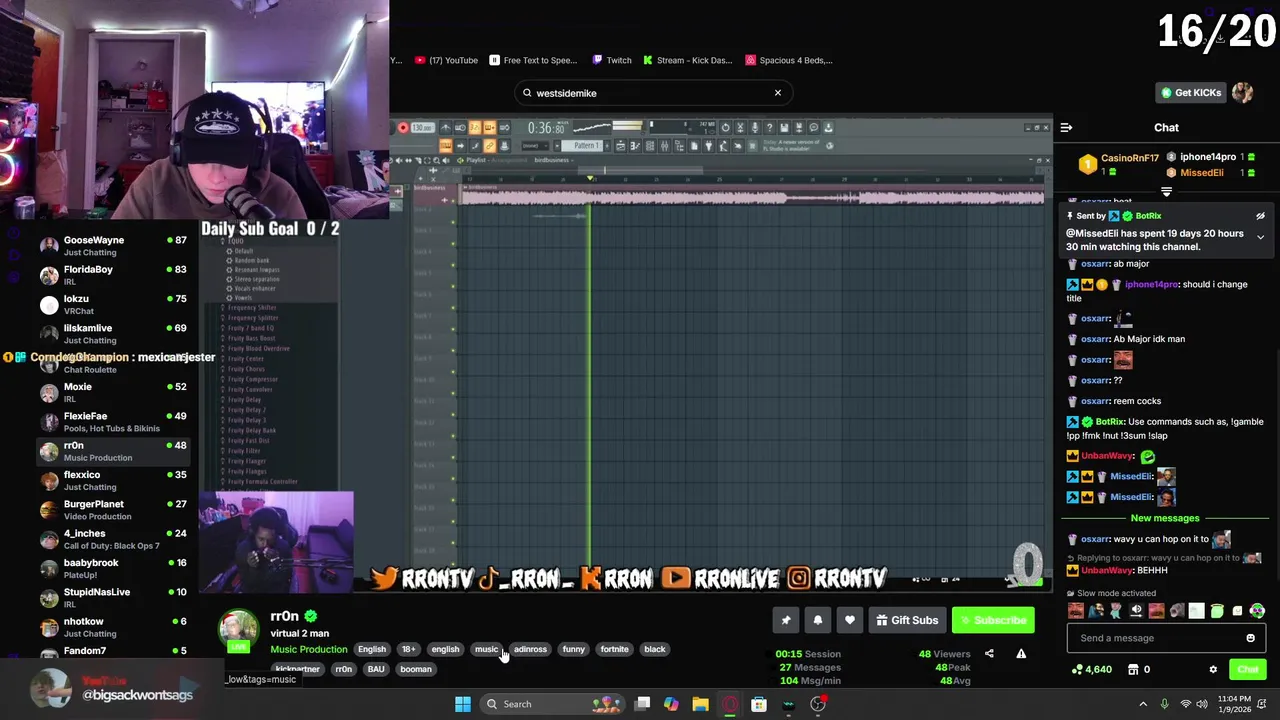This screenshot has height=720, width=1280.
Task: Toggle the notification bell icon
Action: [x=817, y=620]
